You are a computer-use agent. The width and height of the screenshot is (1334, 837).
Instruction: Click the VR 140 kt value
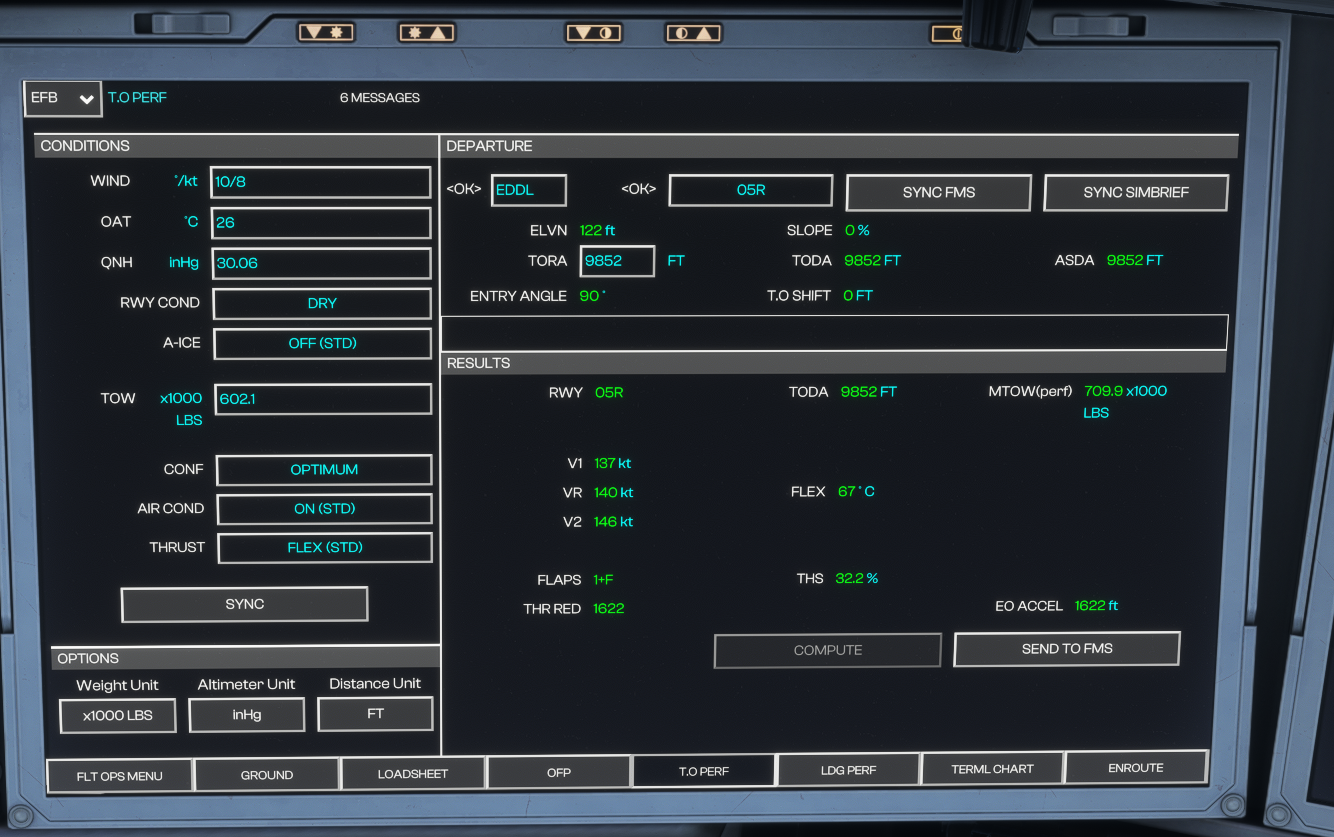[x=614, y=493]
